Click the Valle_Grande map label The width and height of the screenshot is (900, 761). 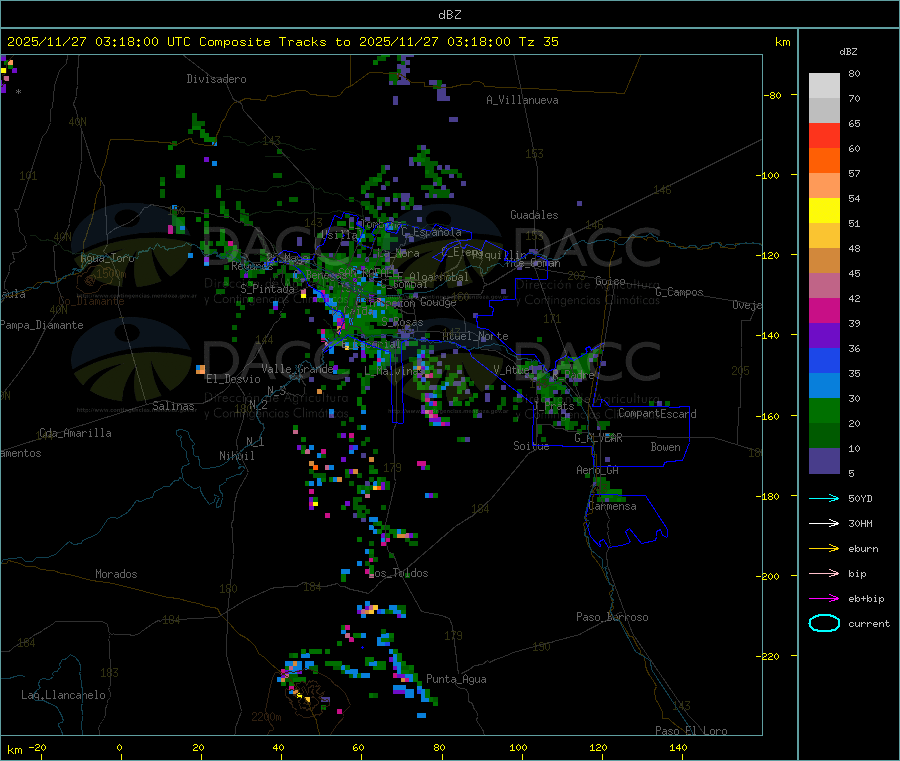(297, 369)
